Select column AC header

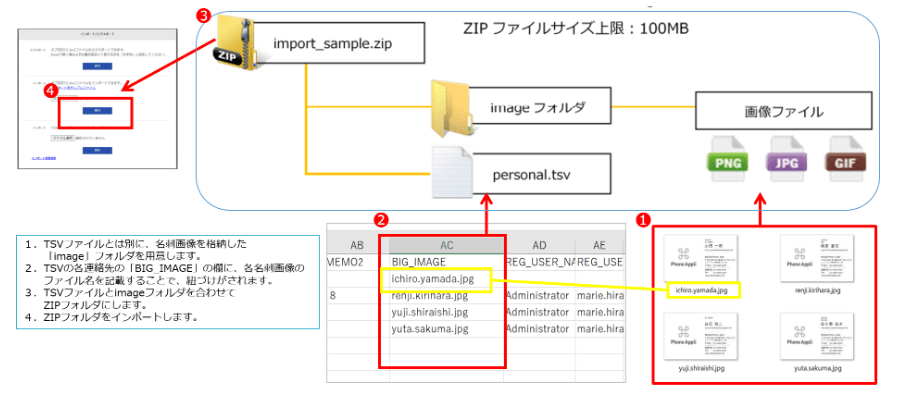point(446,245)
